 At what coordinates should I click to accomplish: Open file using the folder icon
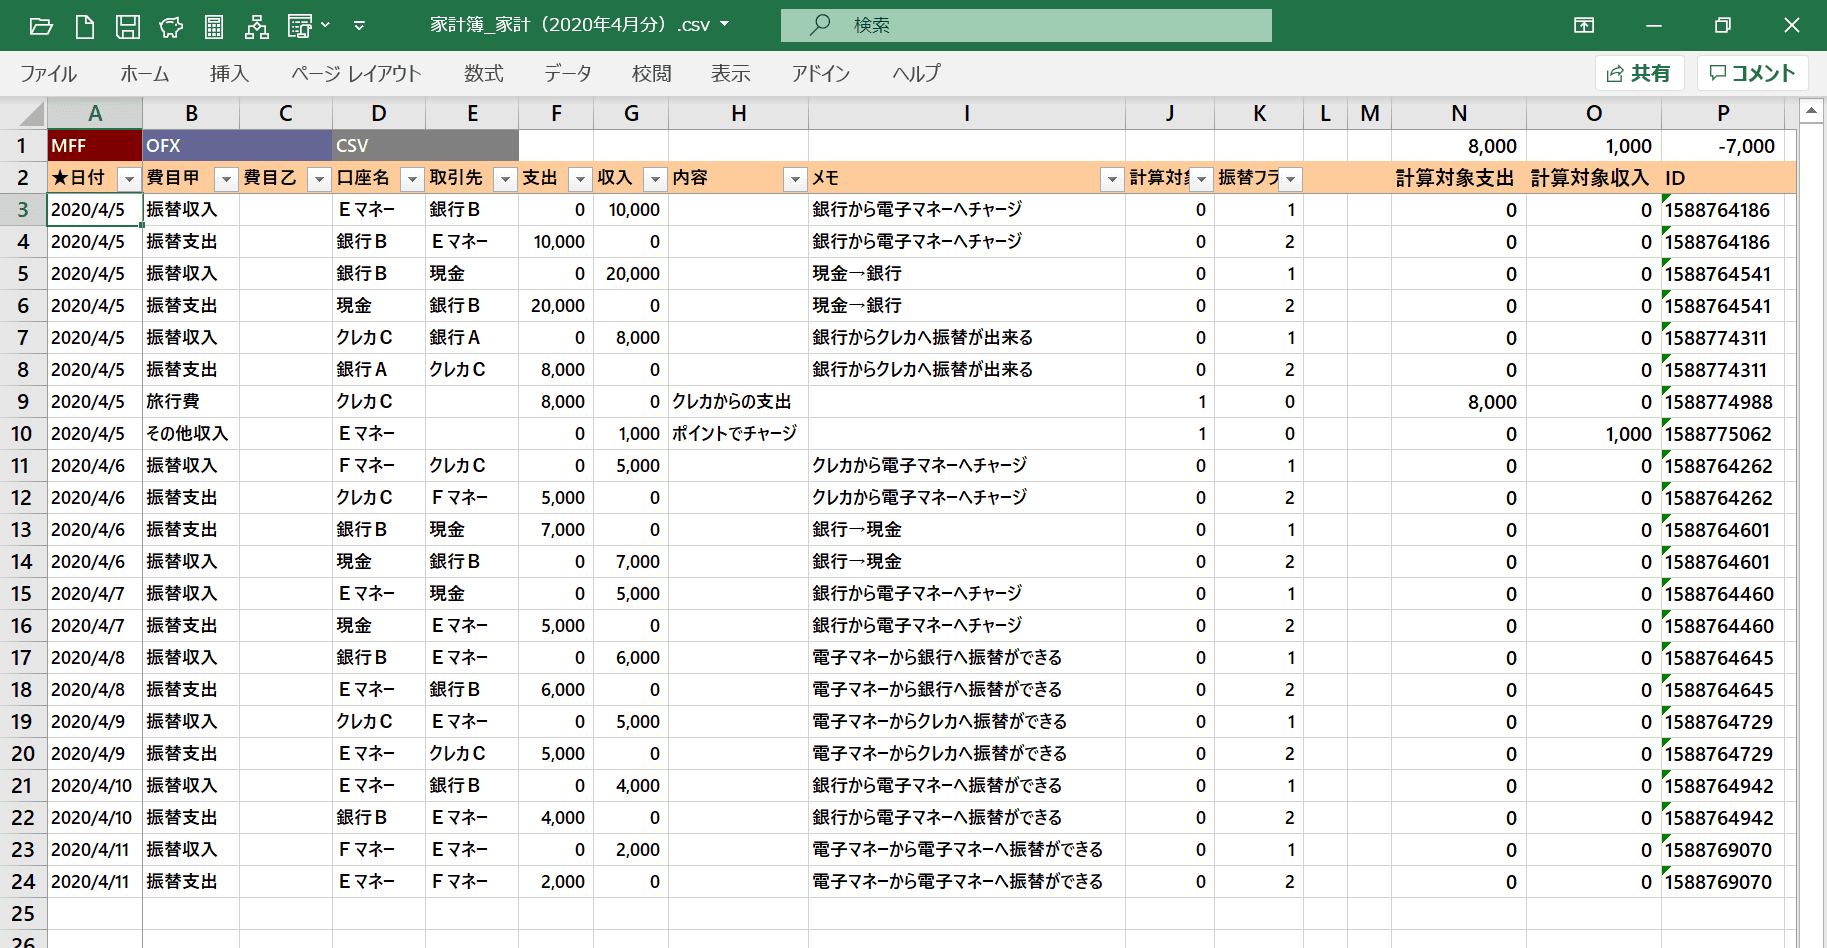41,26
